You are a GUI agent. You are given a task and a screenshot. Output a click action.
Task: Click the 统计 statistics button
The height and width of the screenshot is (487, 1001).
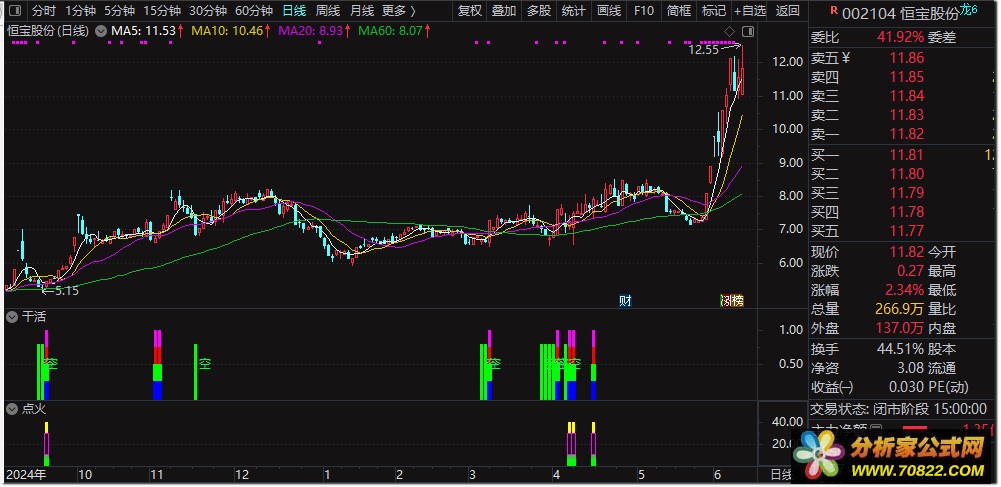tap(574, 11)
